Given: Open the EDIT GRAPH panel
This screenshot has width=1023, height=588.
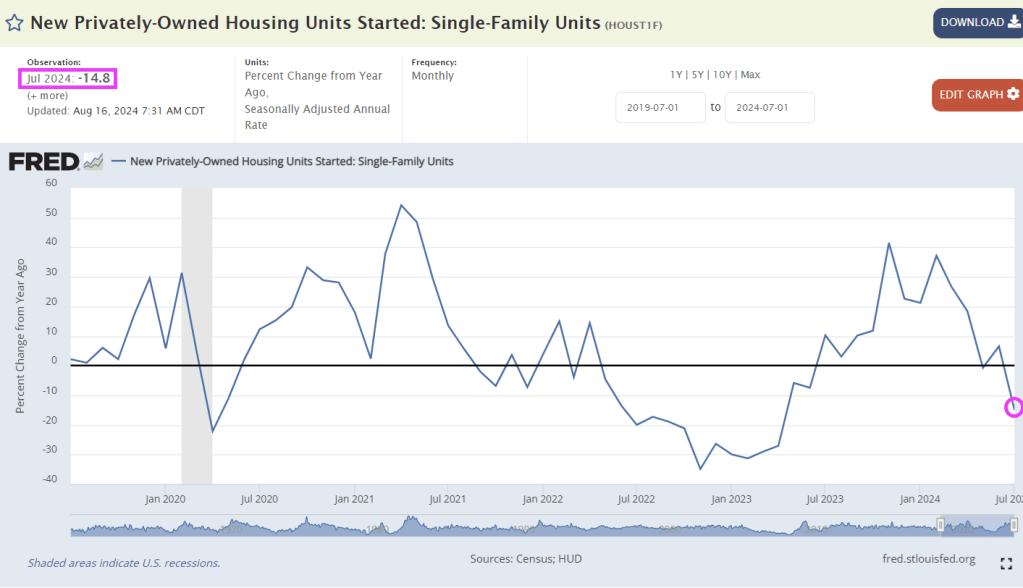Looking at the screenshot, I should tap(977, 94).
